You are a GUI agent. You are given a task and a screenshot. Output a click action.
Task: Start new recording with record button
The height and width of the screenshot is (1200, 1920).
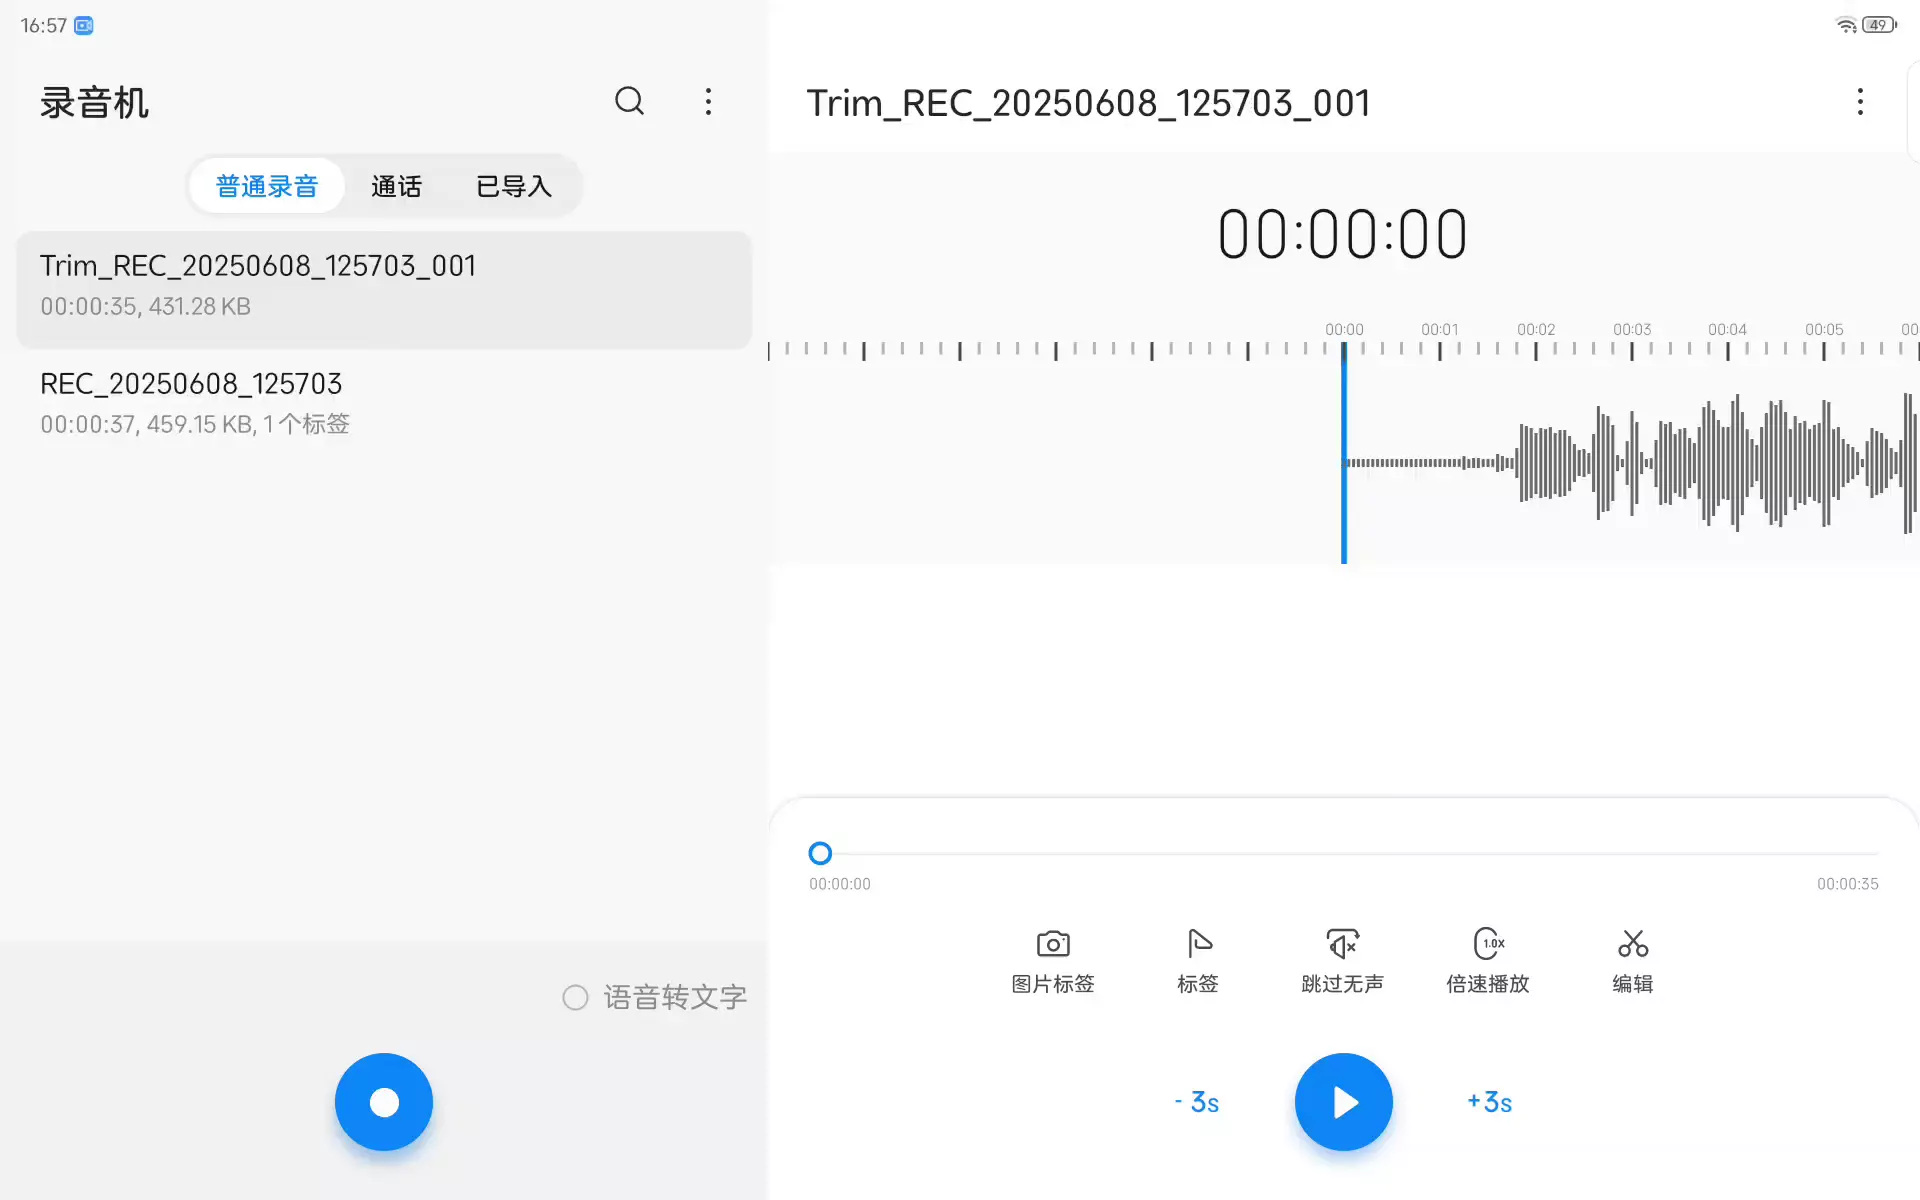[384, 1102]
